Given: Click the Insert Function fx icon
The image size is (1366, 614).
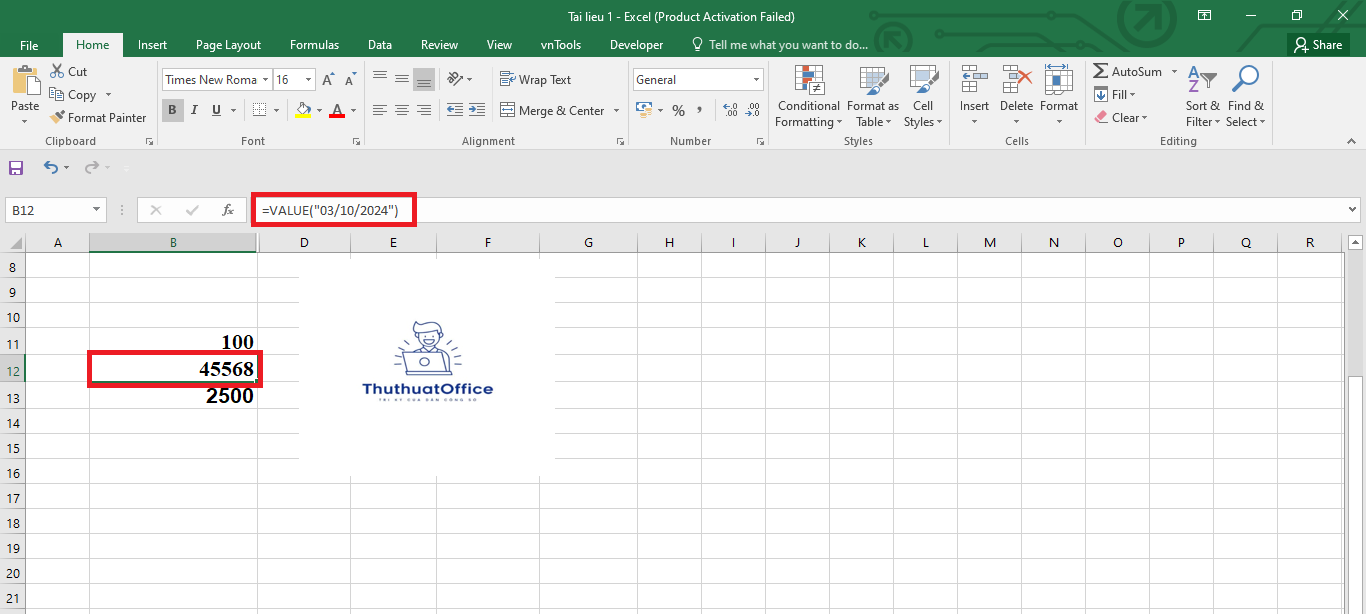Looking at the screenshot, I should [x=228, y=210].
